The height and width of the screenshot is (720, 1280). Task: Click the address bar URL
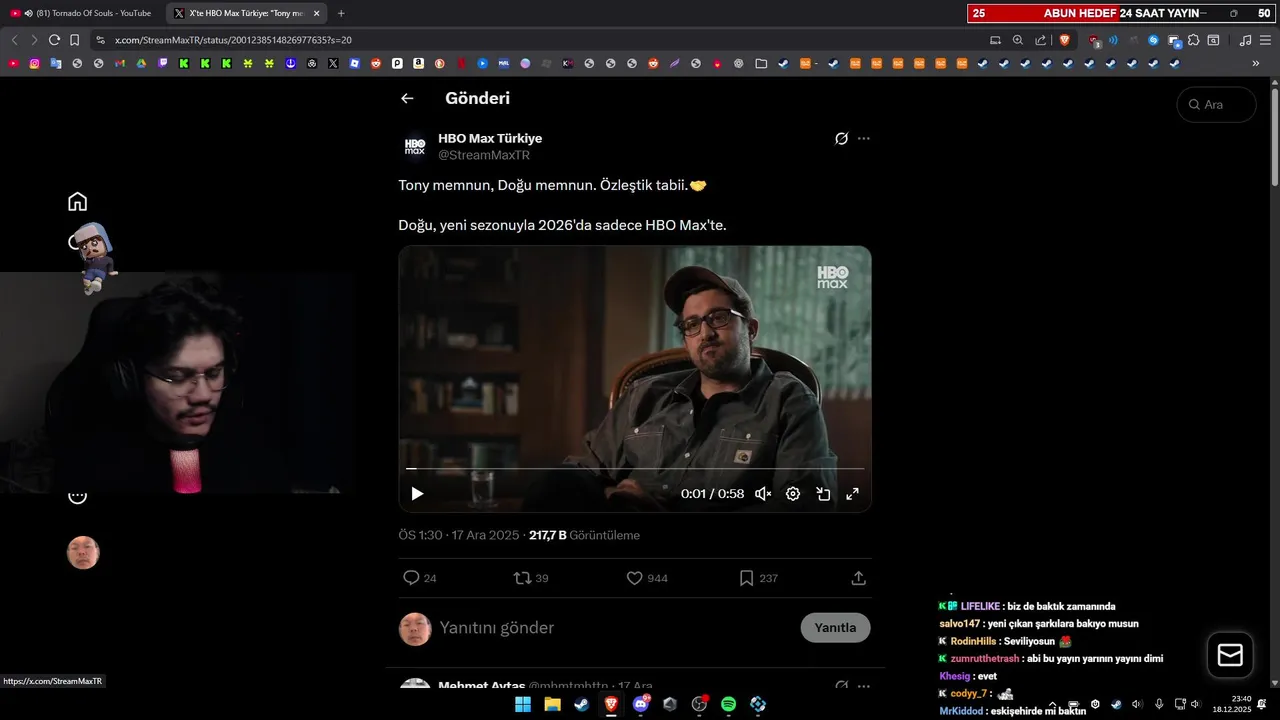233,40
